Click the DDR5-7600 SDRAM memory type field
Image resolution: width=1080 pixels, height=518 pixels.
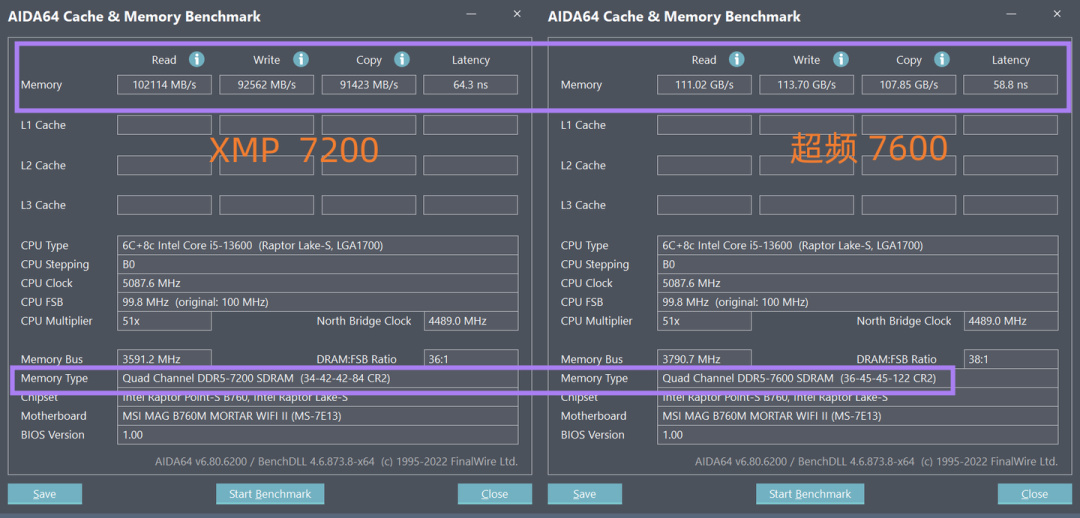[805, 379]
